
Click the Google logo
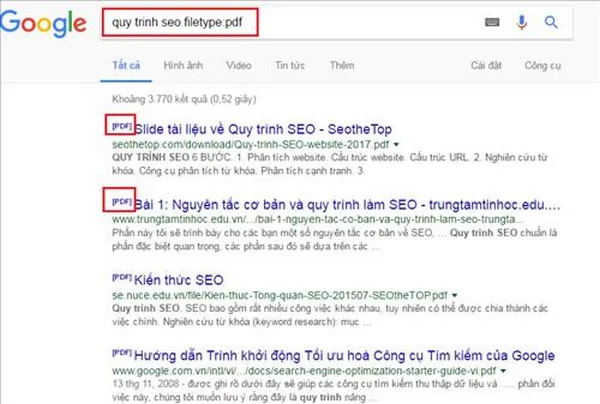47,25
